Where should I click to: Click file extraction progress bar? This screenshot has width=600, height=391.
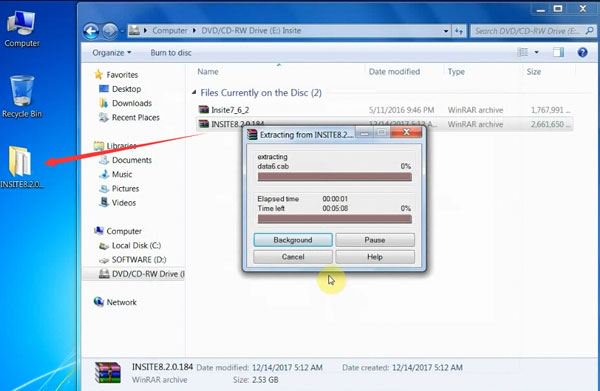[335, 177]
